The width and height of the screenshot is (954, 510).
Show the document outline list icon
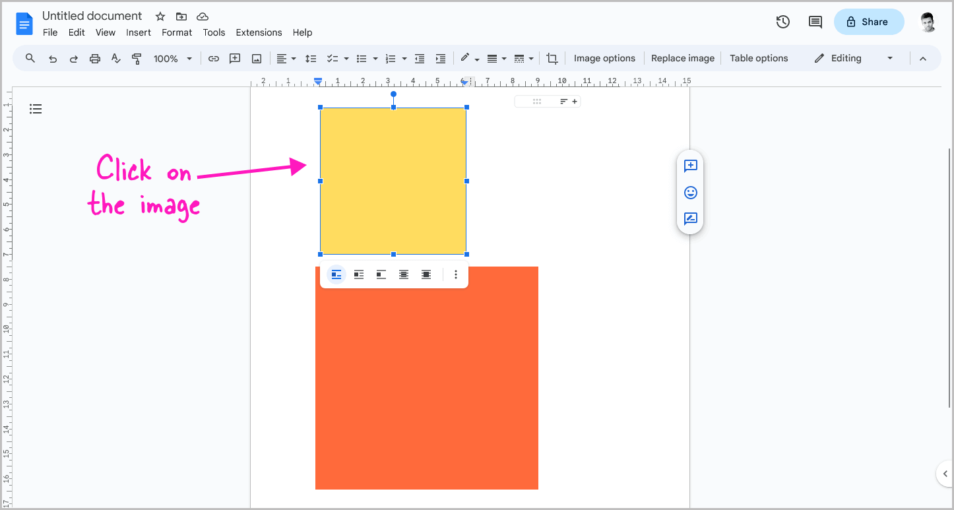click(36, 109)
